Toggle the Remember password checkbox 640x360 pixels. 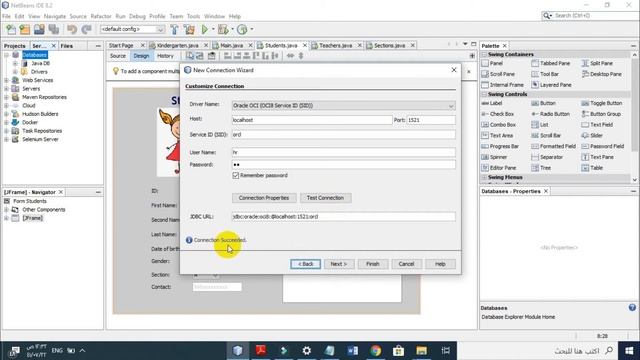coord(236,176)
